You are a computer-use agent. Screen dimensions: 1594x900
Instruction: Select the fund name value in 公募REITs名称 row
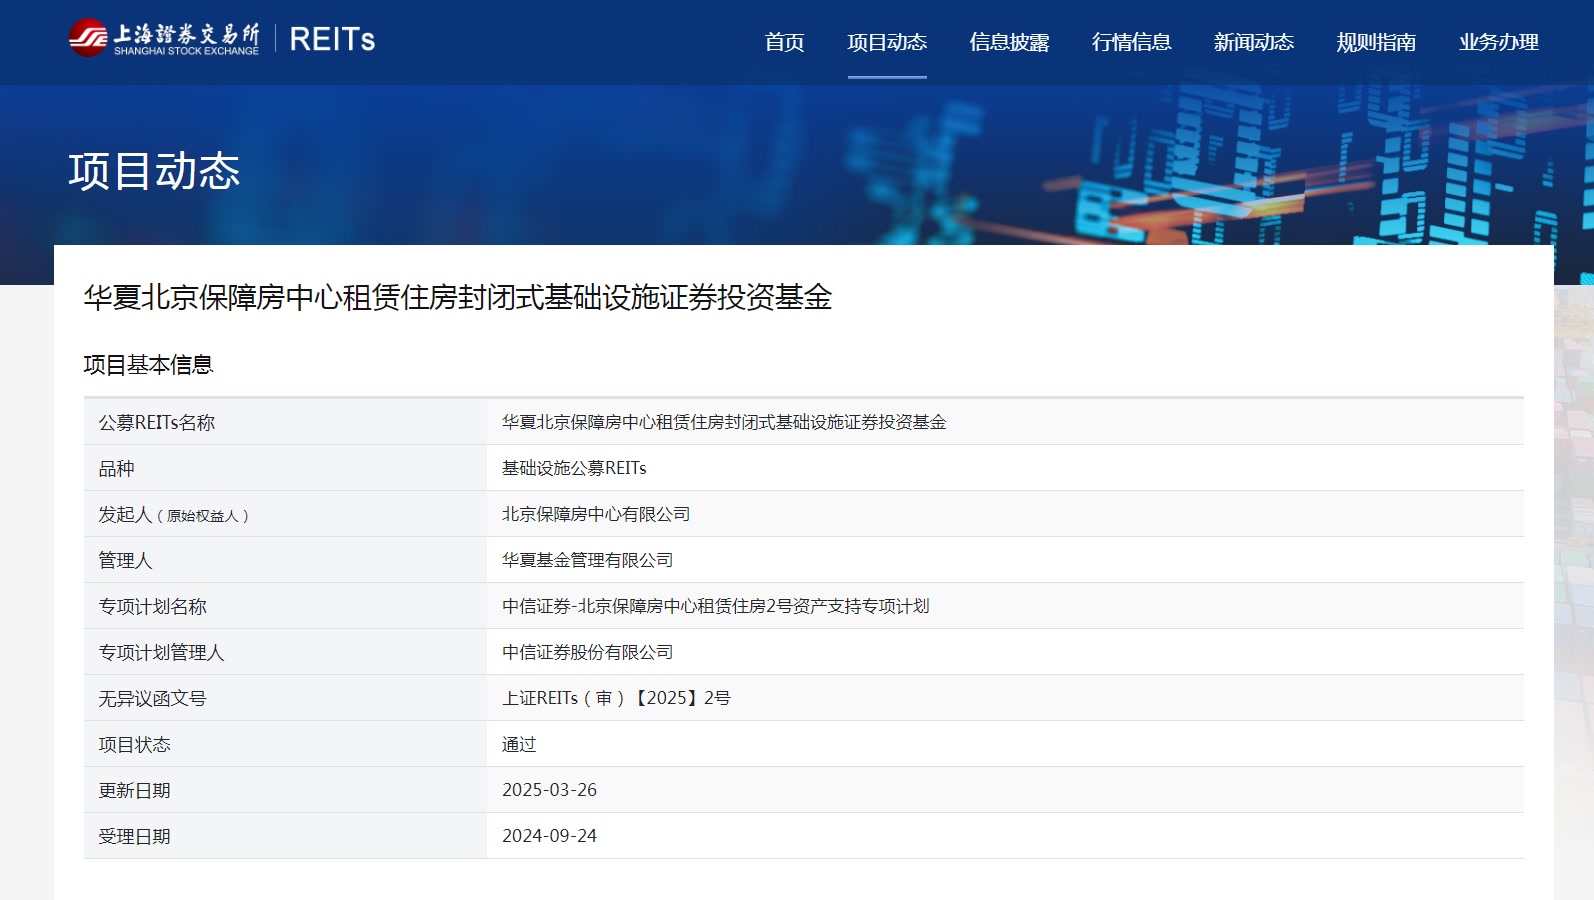tap(724, 422)
